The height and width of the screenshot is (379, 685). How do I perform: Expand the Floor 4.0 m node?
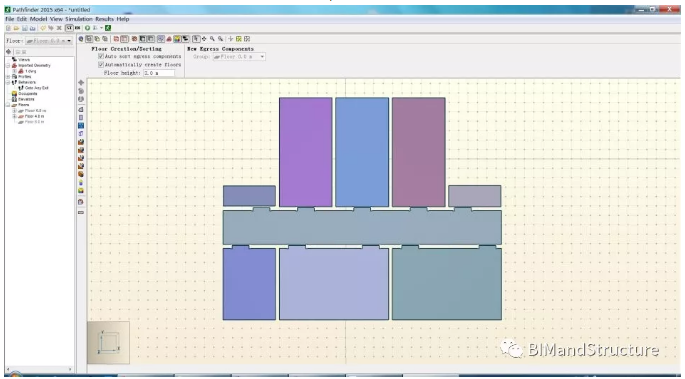click(14, 117)
